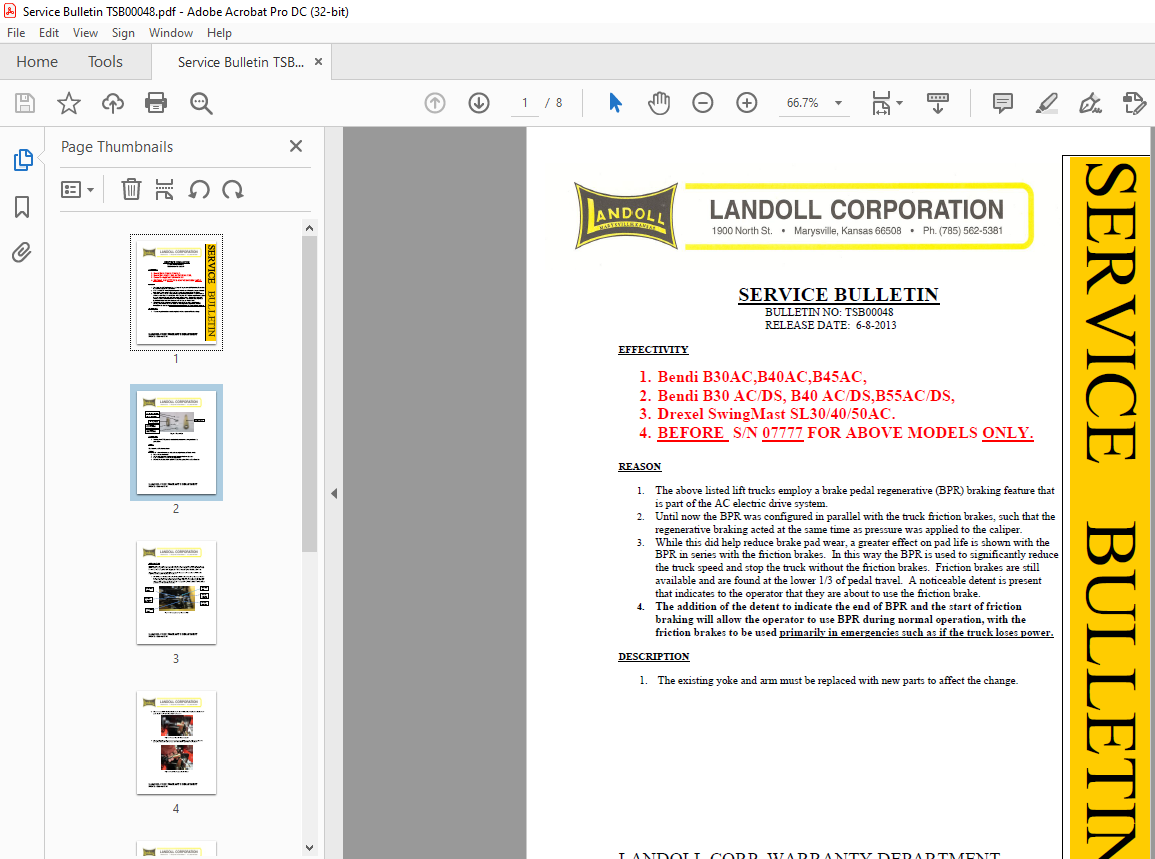Screen dimensions: 1155x859
Task: Zoom out with the minus button
Action: [x=703, y=103]
